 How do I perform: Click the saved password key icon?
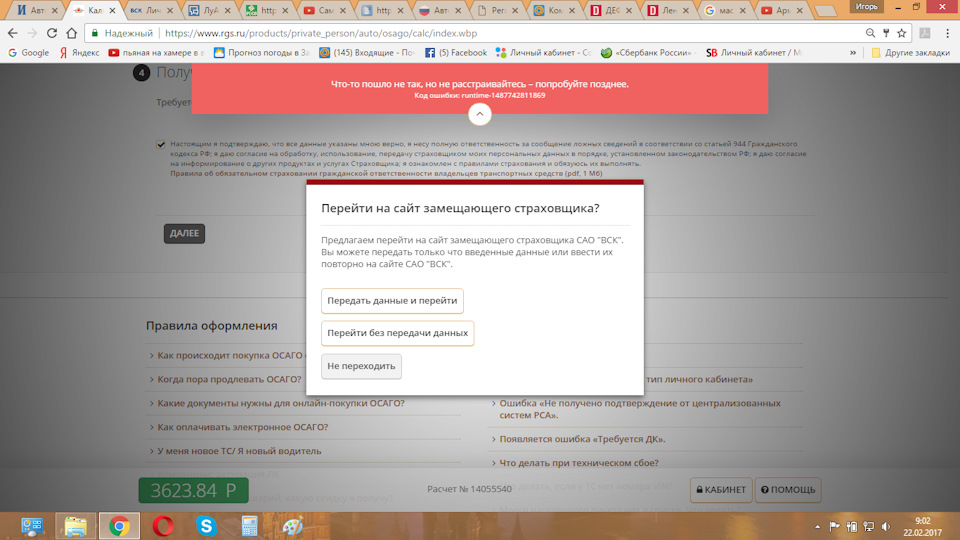886,33
